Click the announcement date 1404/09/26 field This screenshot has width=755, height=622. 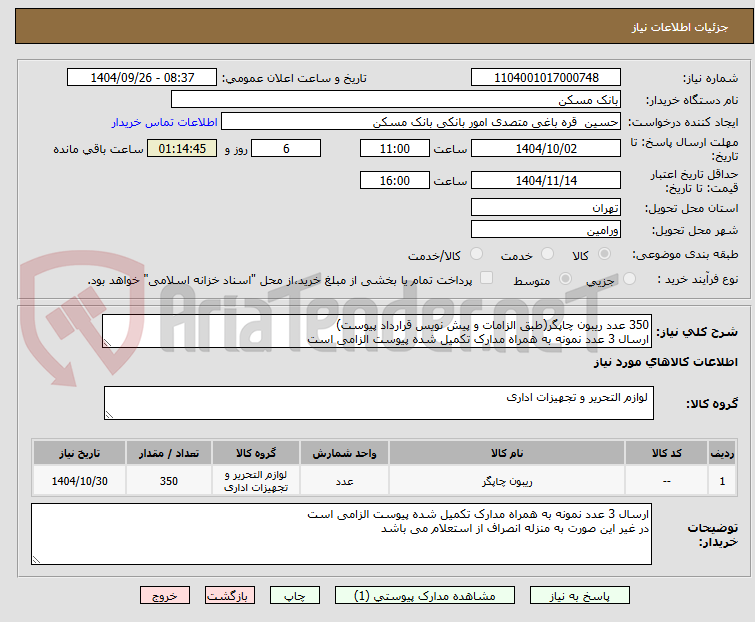click(142, 78)
